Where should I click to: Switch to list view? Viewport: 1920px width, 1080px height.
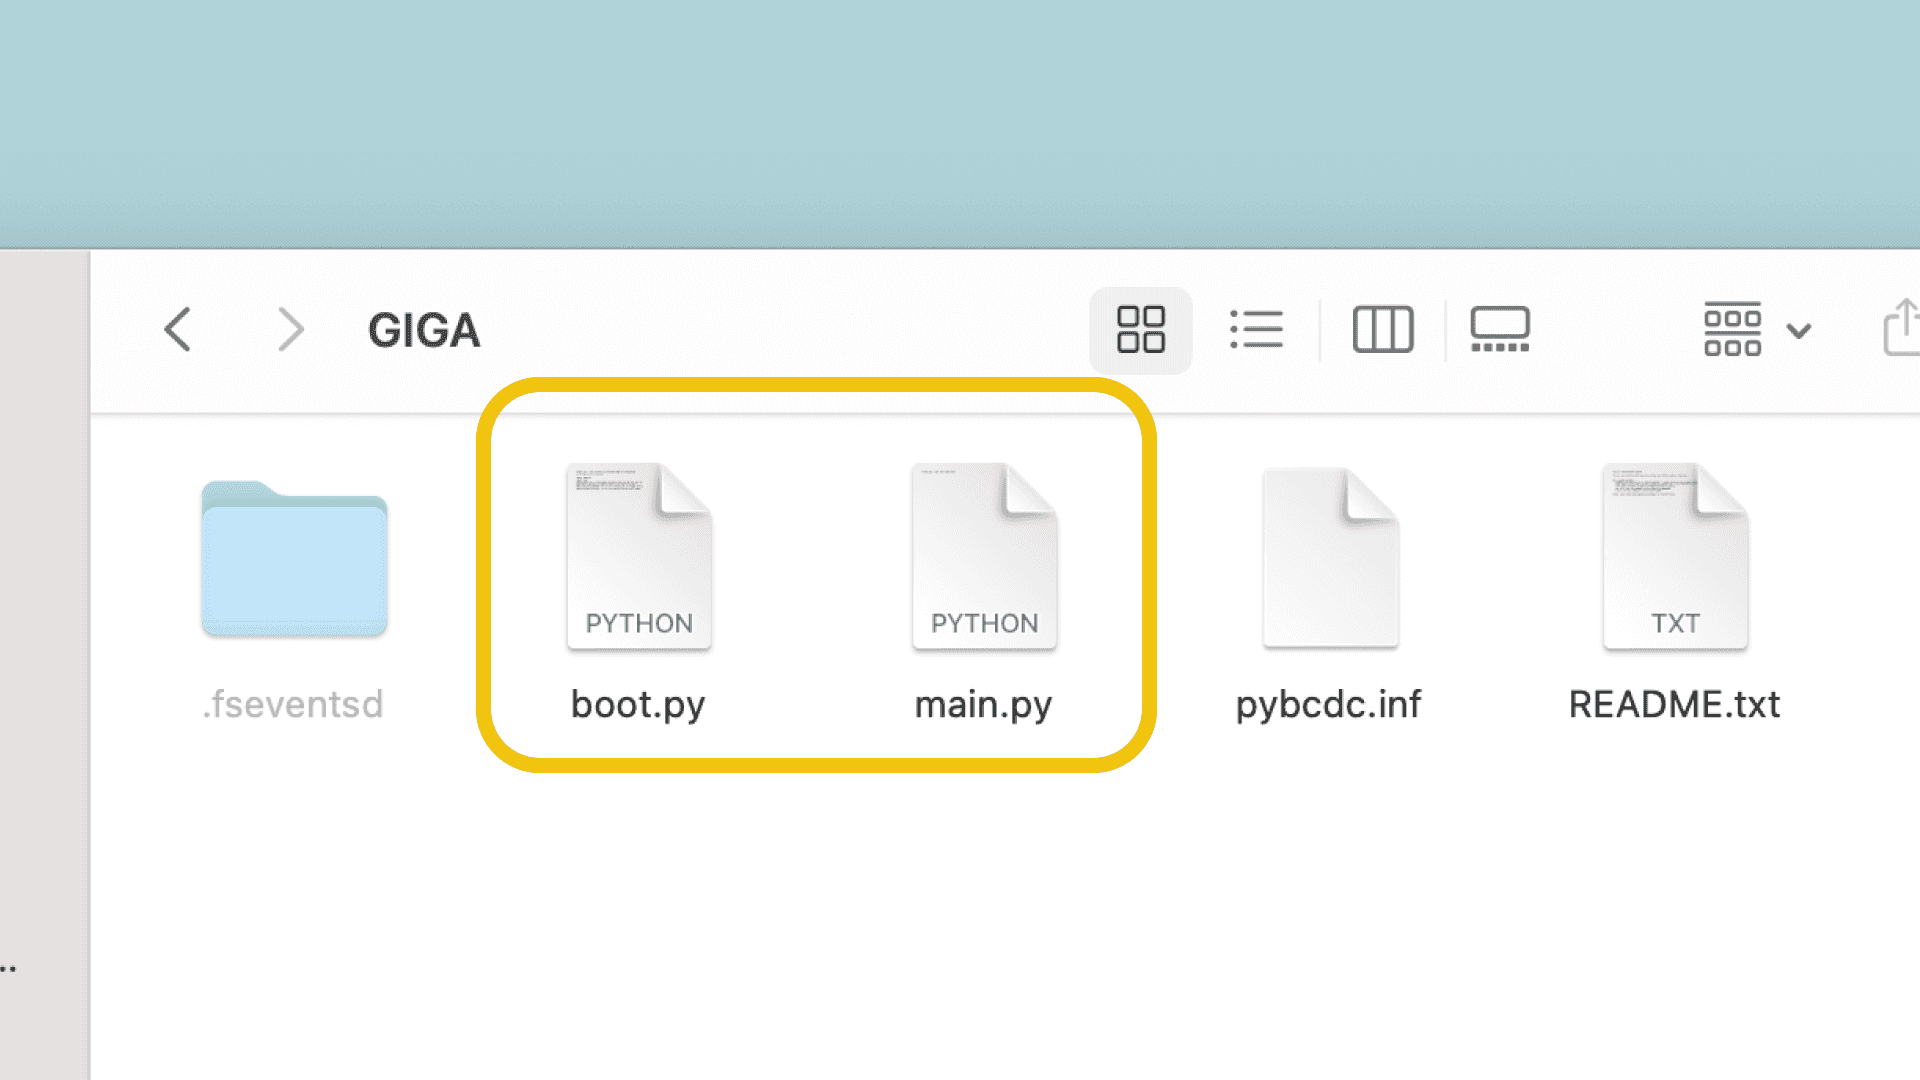pyautogui.click(x=1256, y=330)
